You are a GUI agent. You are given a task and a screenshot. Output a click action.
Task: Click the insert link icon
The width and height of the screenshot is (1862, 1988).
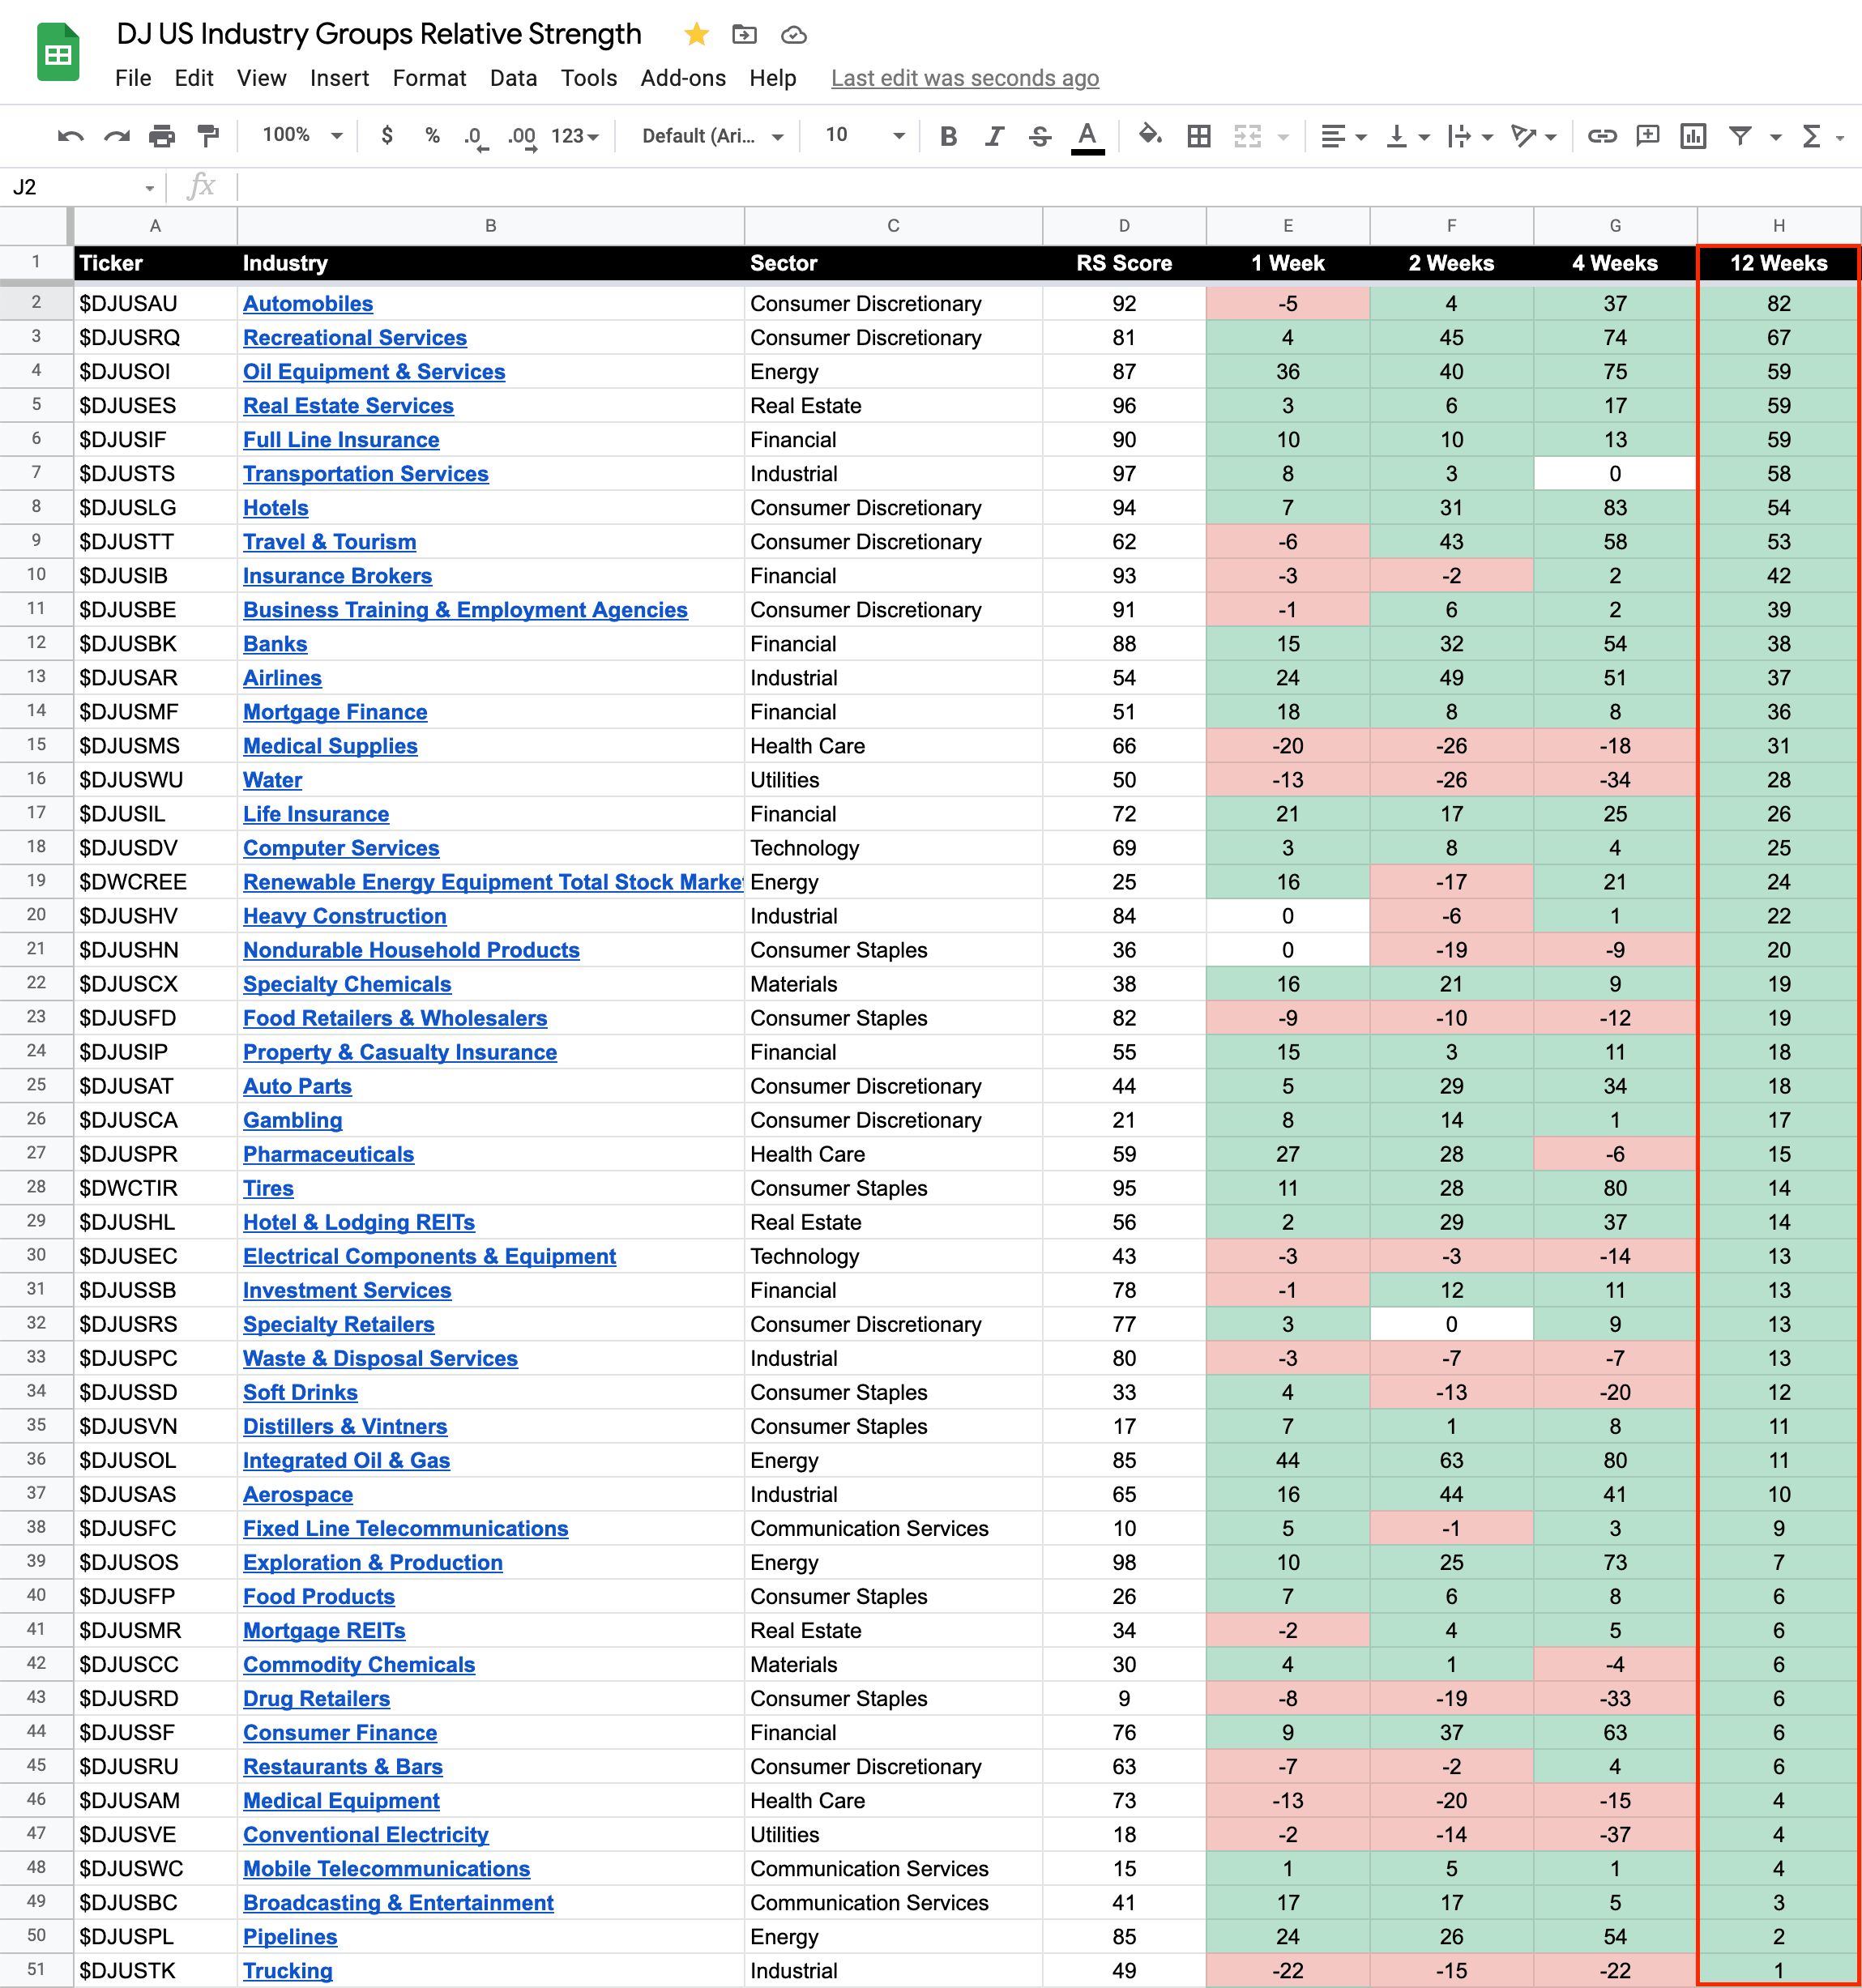coord(1601,136)
